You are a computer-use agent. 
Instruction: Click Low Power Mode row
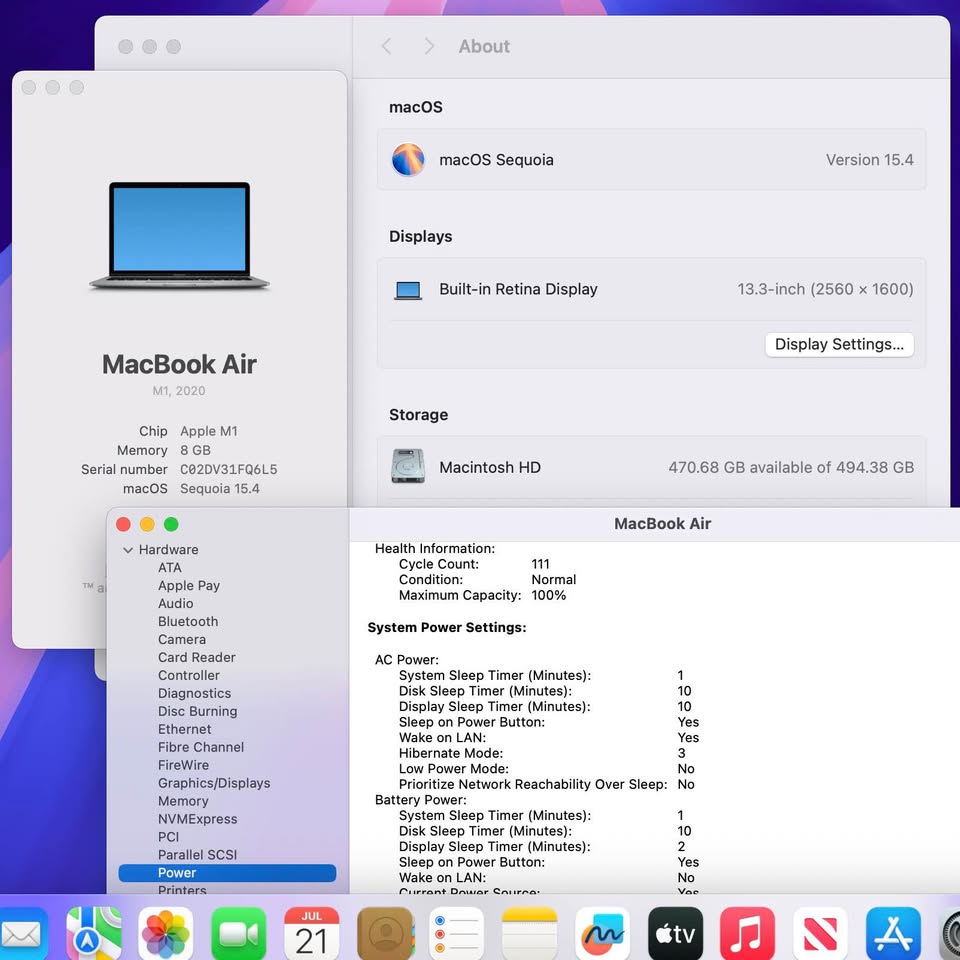[547, 768]
